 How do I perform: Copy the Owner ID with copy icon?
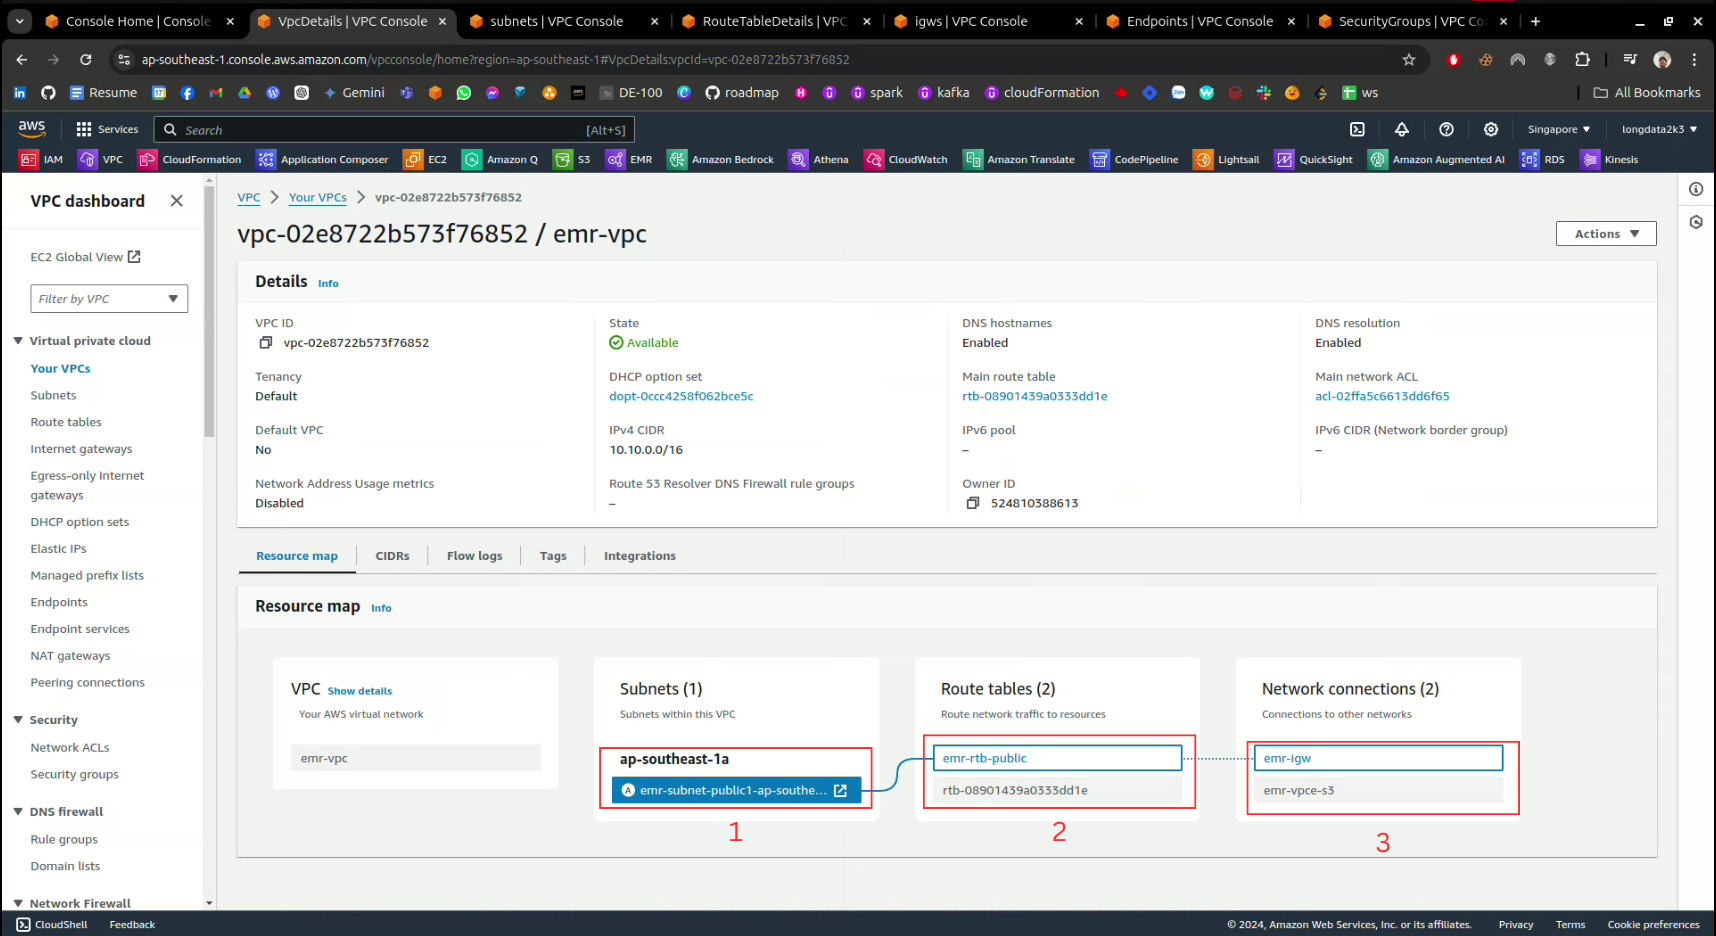click(973, 503)
